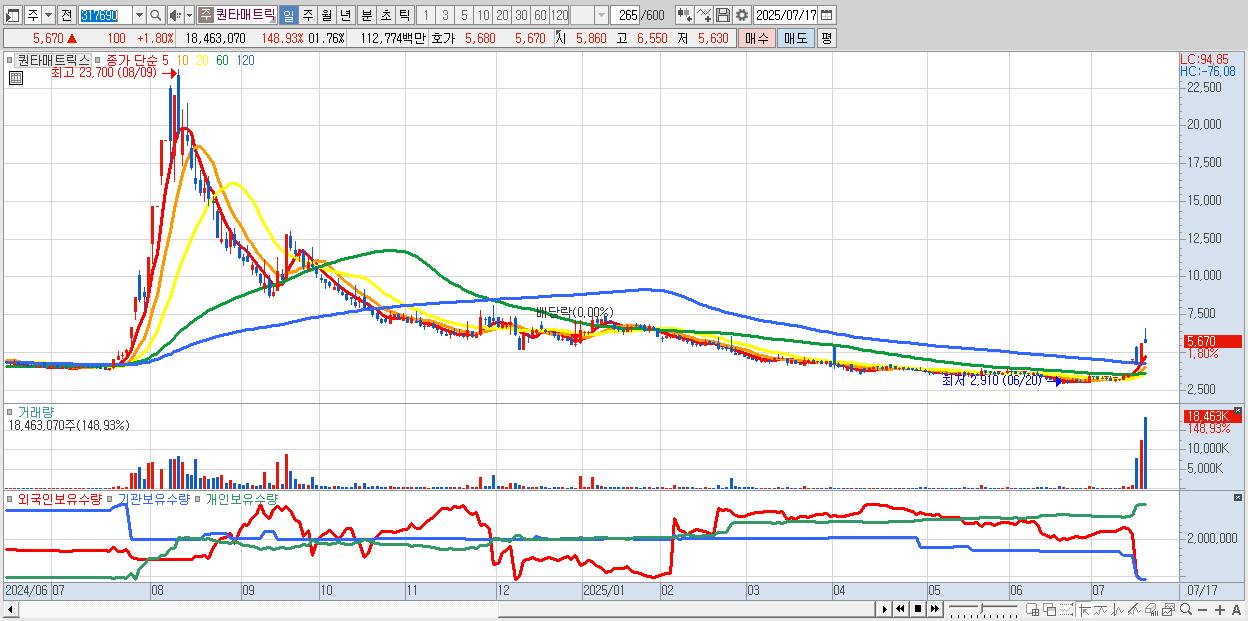Adjust the chart zoom slider at bottom
This screenshot has width=1248, height=621.
982,609
